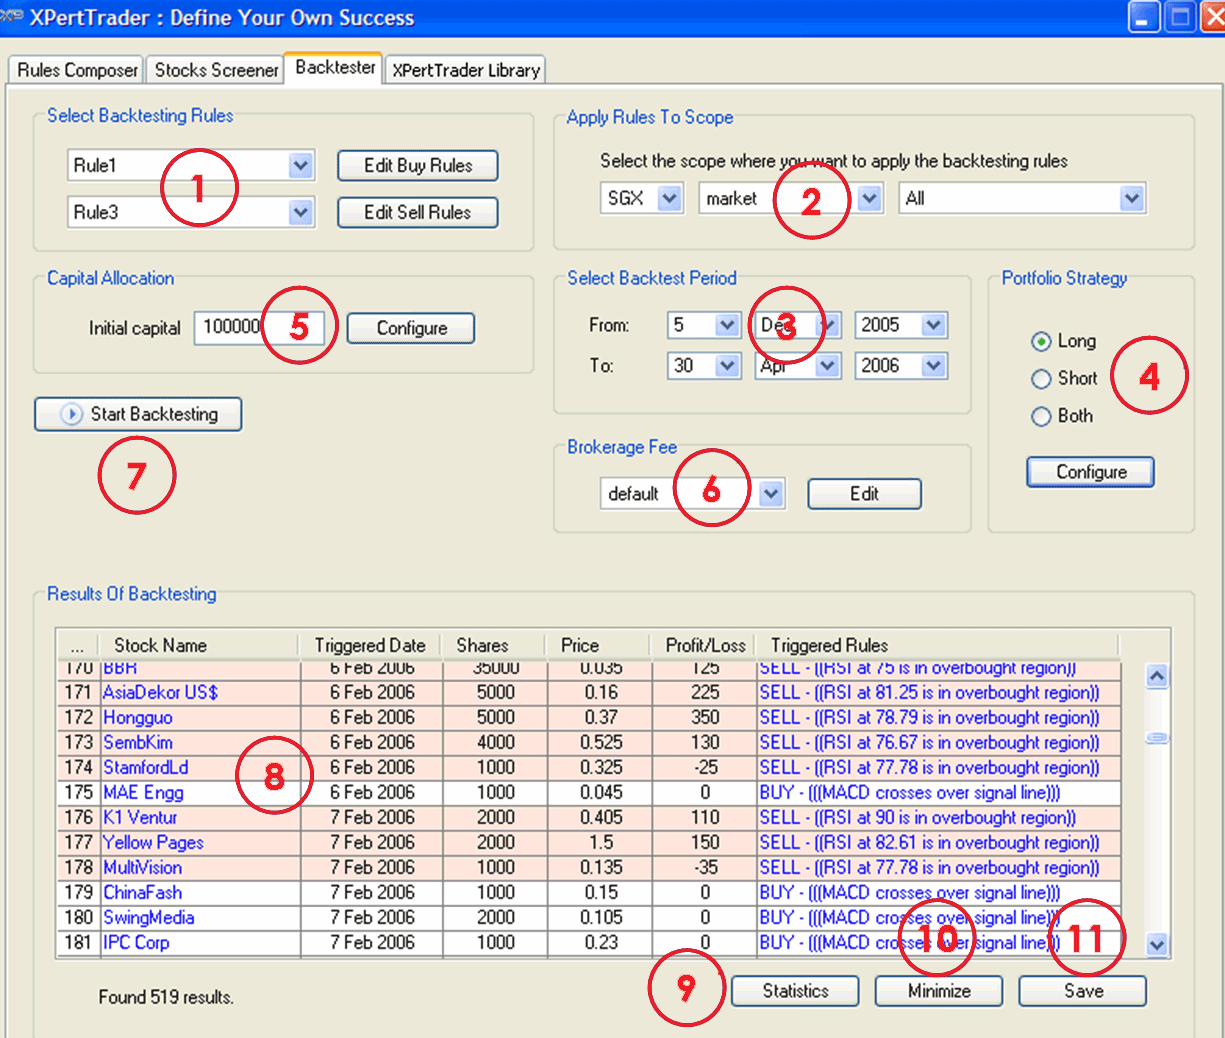This screenshot has height=1038, width=1225.
Task: Click the results list scrollbar thumb
Action: (x=1157, y=737)
